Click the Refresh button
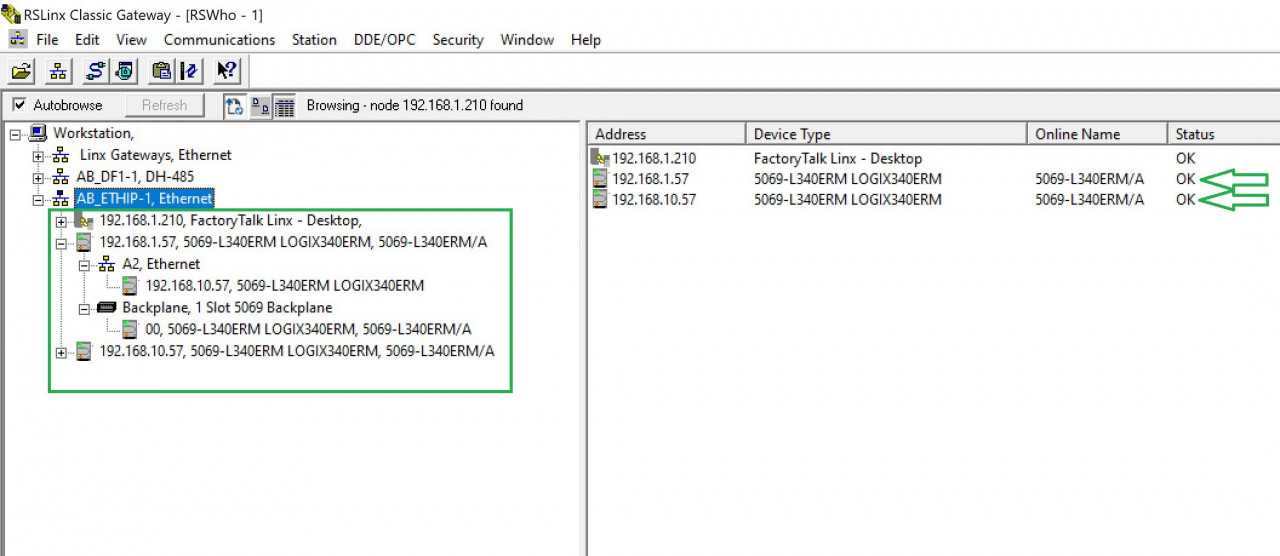 (x=164, y=105)
